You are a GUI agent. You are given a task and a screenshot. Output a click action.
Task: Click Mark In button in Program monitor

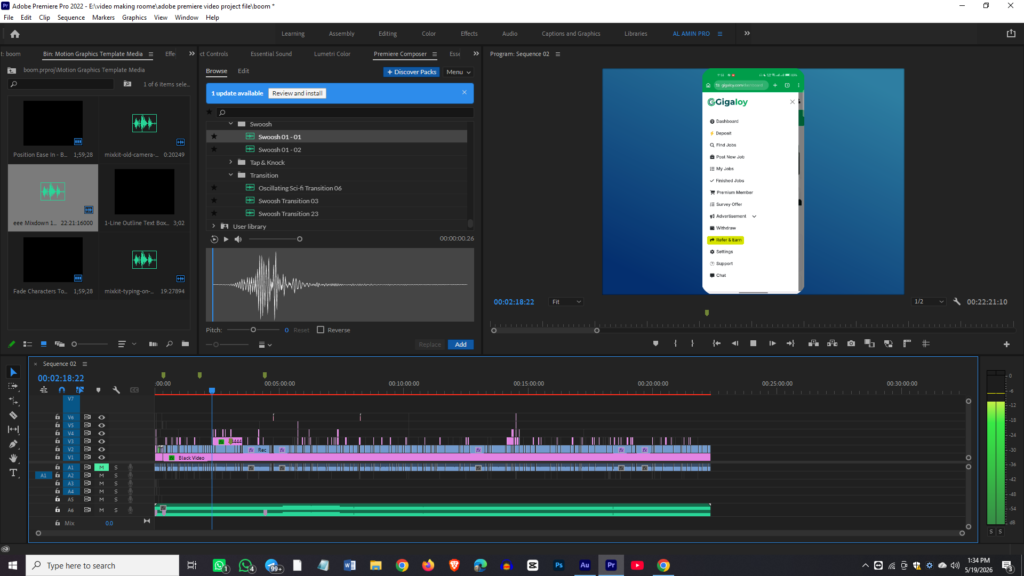coord(675,344)
